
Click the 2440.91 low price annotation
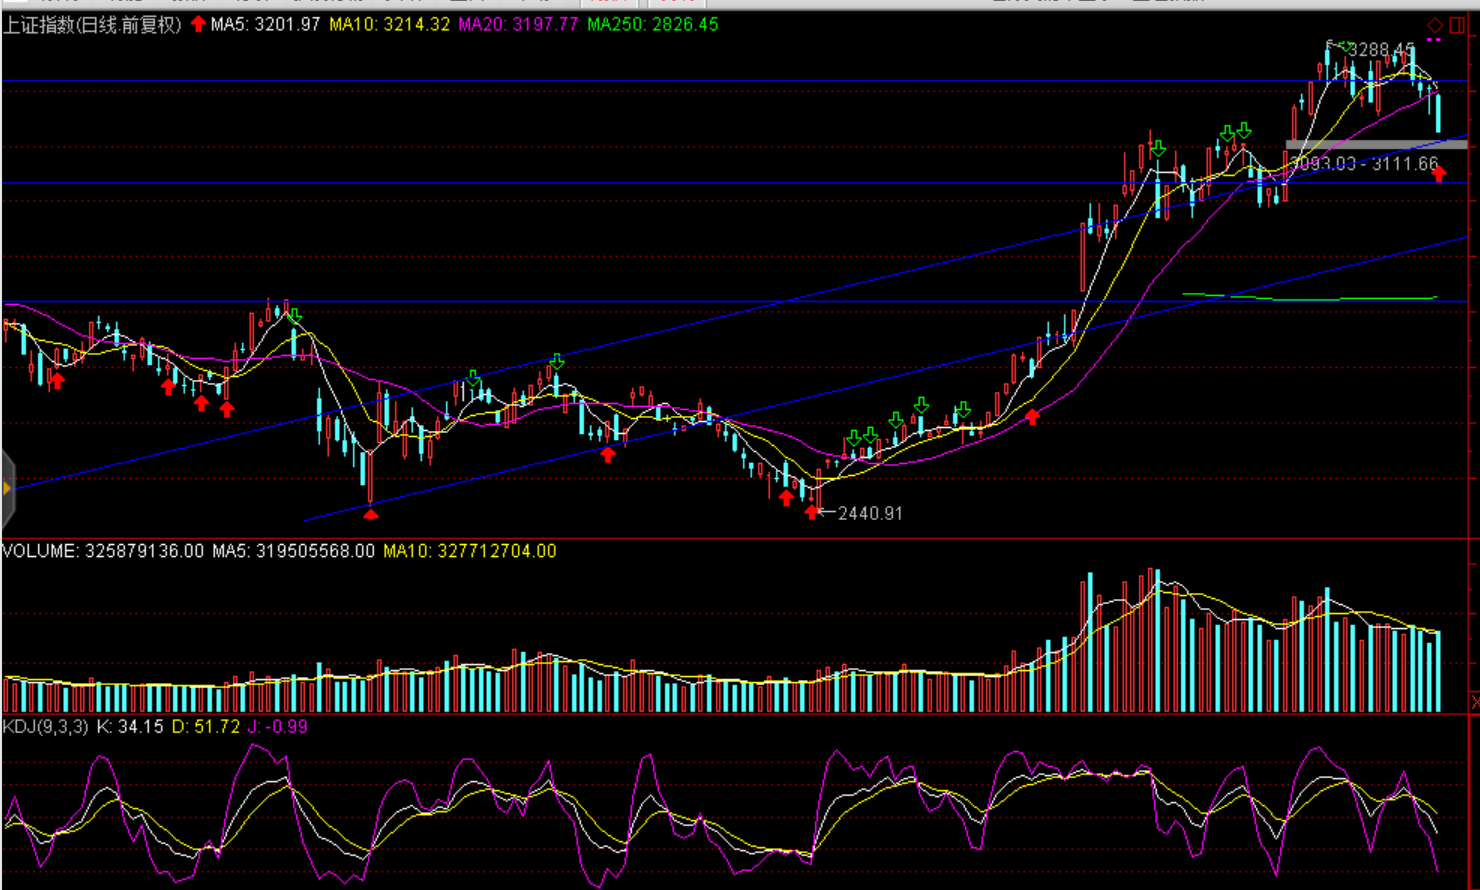tap(870, 513)
